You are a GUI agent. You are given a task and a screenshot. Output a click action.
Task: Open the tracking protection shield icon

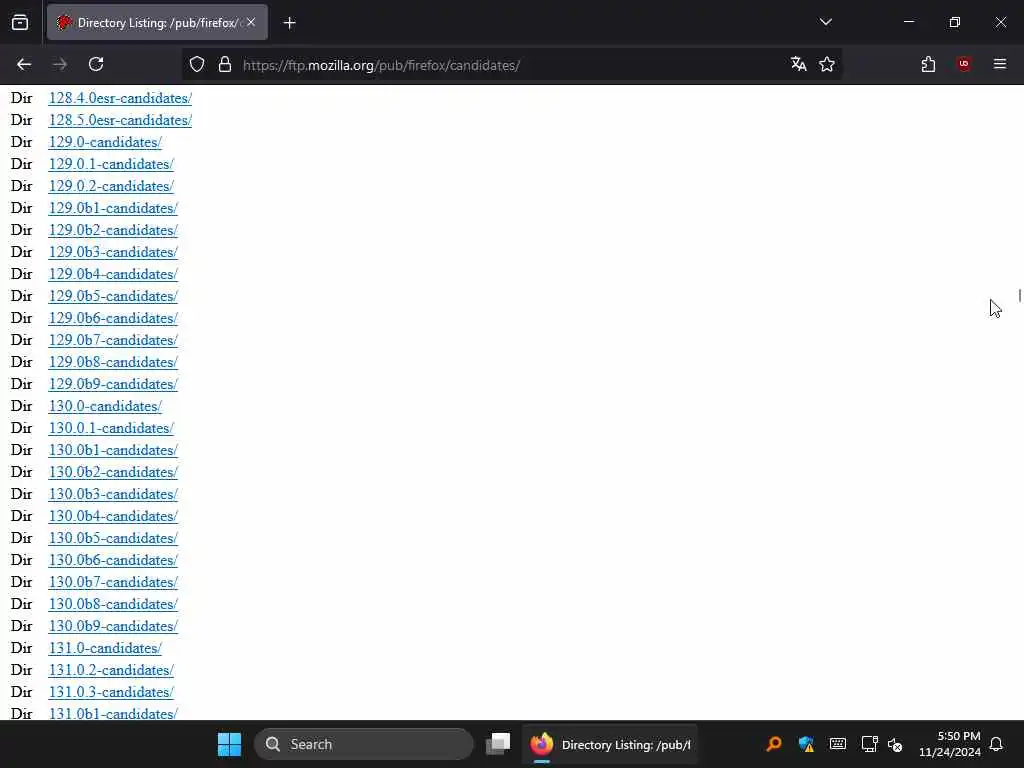pos(197,65)
